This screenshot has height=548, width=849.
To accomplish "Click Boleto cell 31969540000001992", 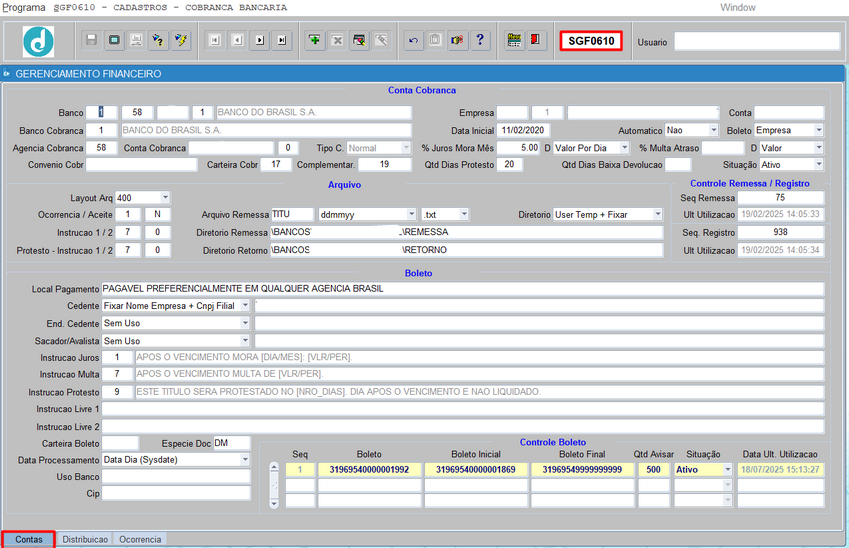I will 369,470.
